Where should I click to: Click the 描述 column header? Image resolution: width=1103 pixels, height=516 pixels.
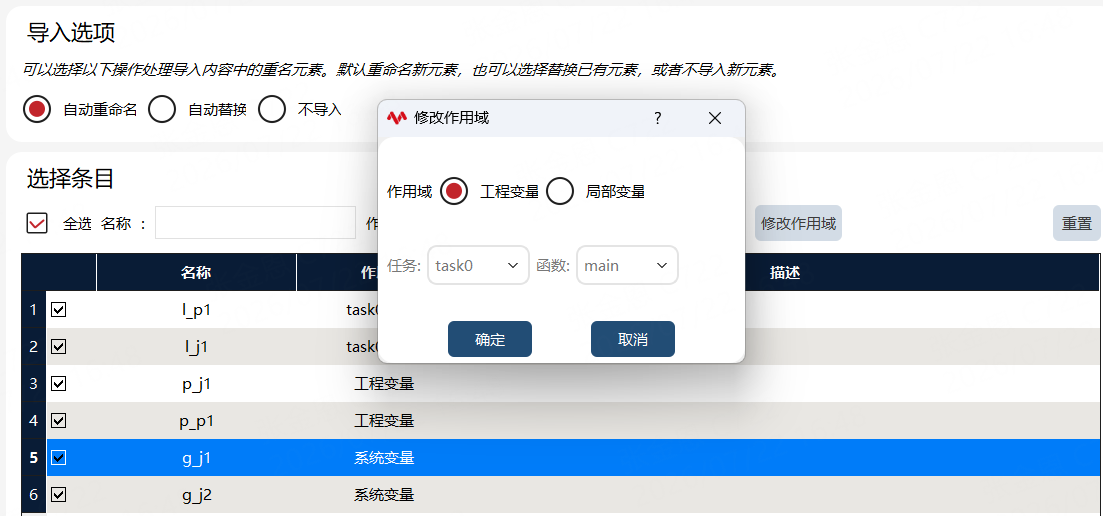tap(784, 273)
